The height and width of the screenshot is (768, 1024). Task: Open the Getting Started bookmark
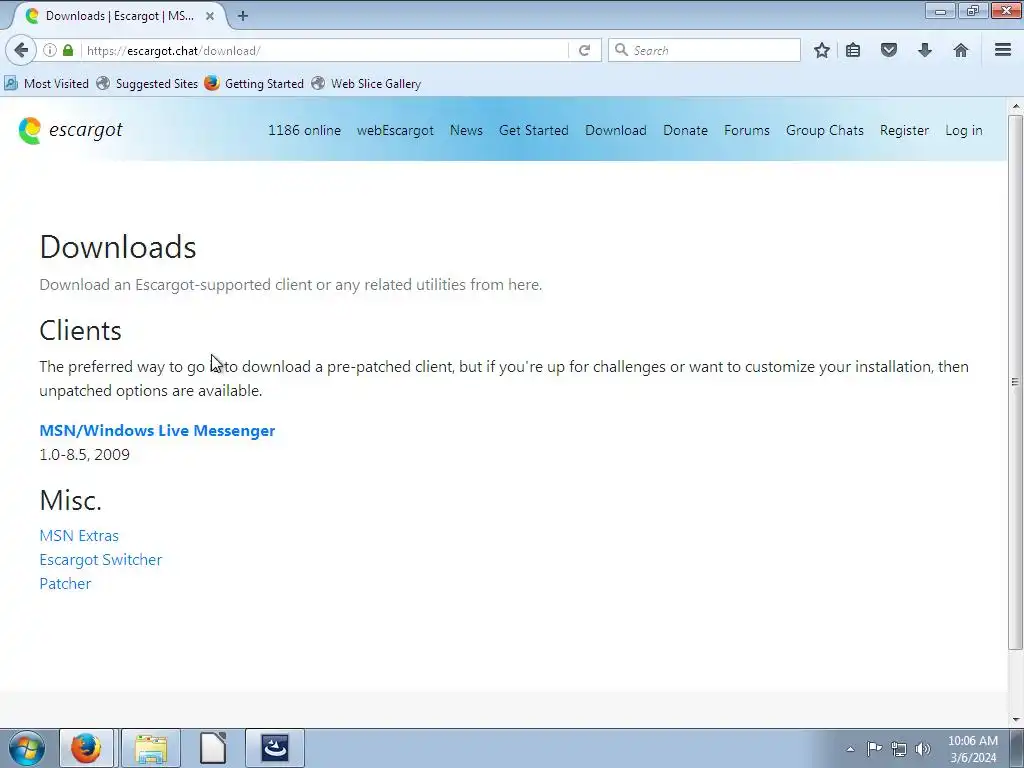[x=254, y=84]
